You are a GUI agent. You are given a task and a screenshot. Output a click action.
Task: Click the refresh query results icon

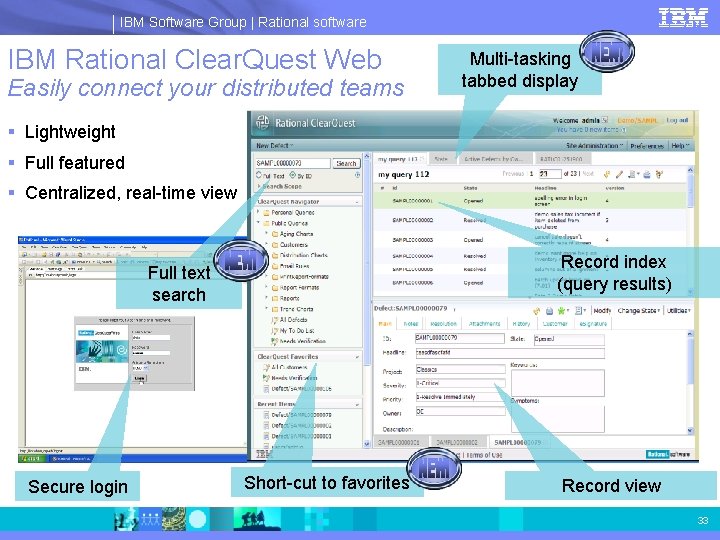[607, 174]
